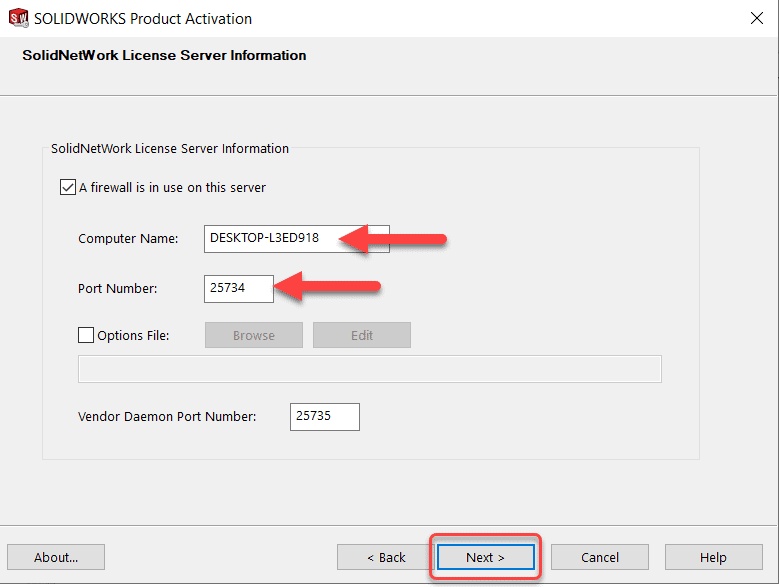Viewport: 779px width, 587px height.
Task: Click the "Vendor Daemon Port Number:" label
Action: tap(167, 417)
